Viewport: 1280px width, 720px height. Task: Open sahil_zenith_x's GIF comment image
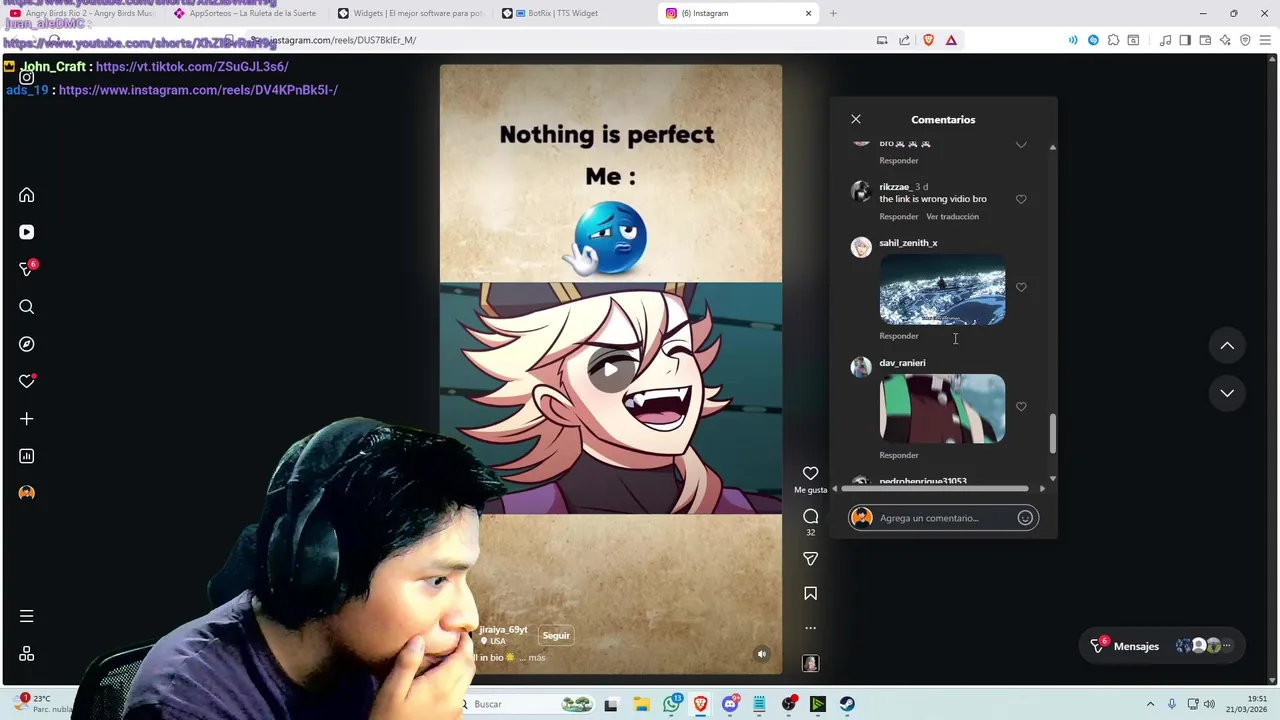click(x=942, y=289)
